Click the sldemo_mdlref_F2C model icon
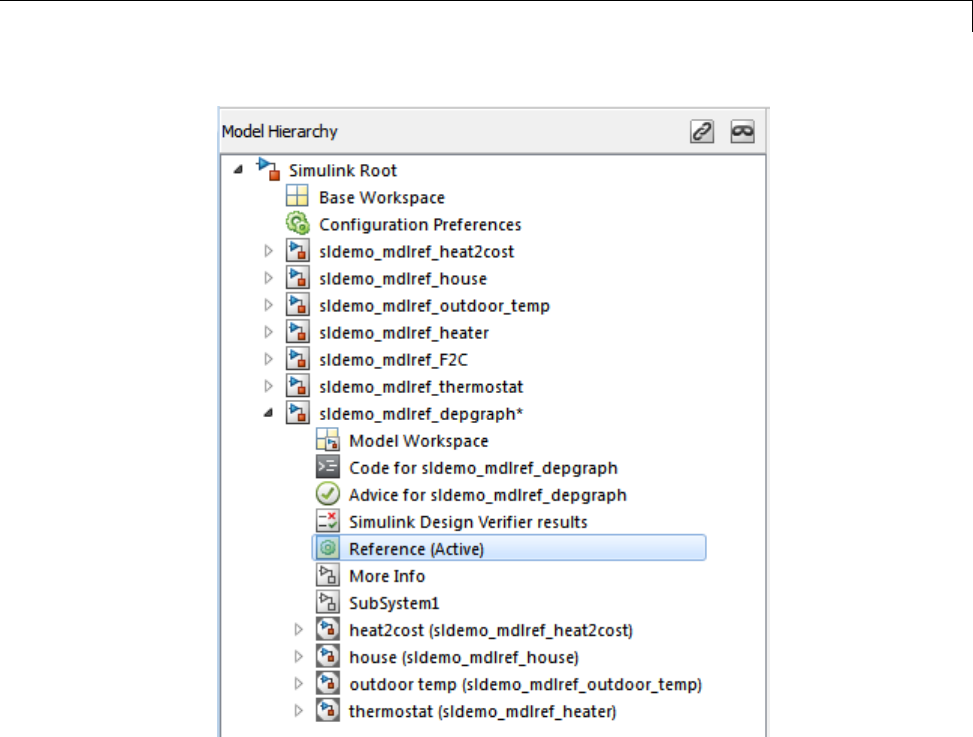 pyautogui.click(x=297, y=359)
